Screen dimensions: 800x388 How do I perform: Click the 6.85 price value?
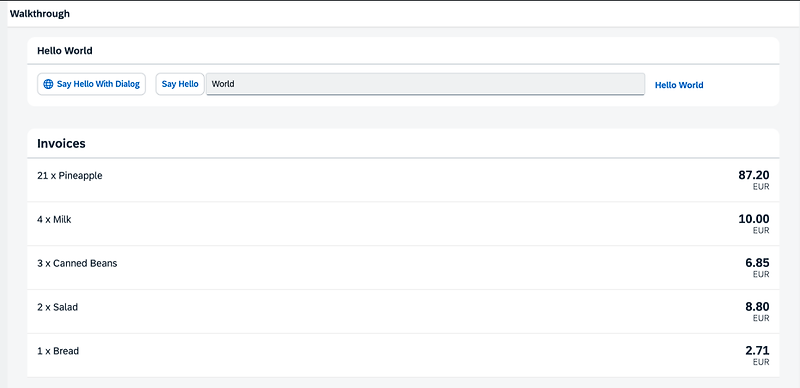pos(757,263)
